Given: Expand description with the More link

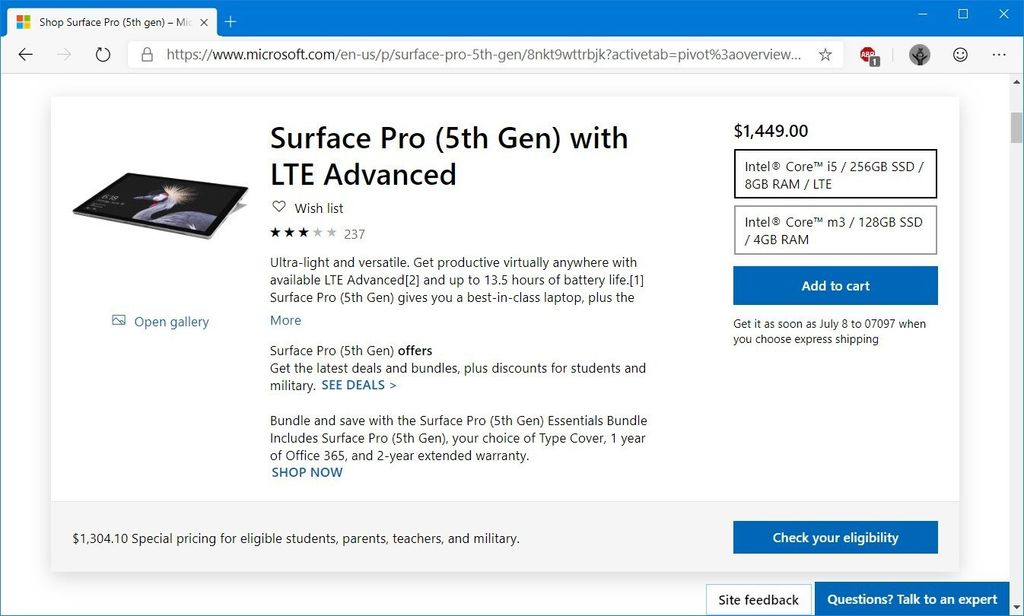Looking at the screenshot, I should point(285,320).
